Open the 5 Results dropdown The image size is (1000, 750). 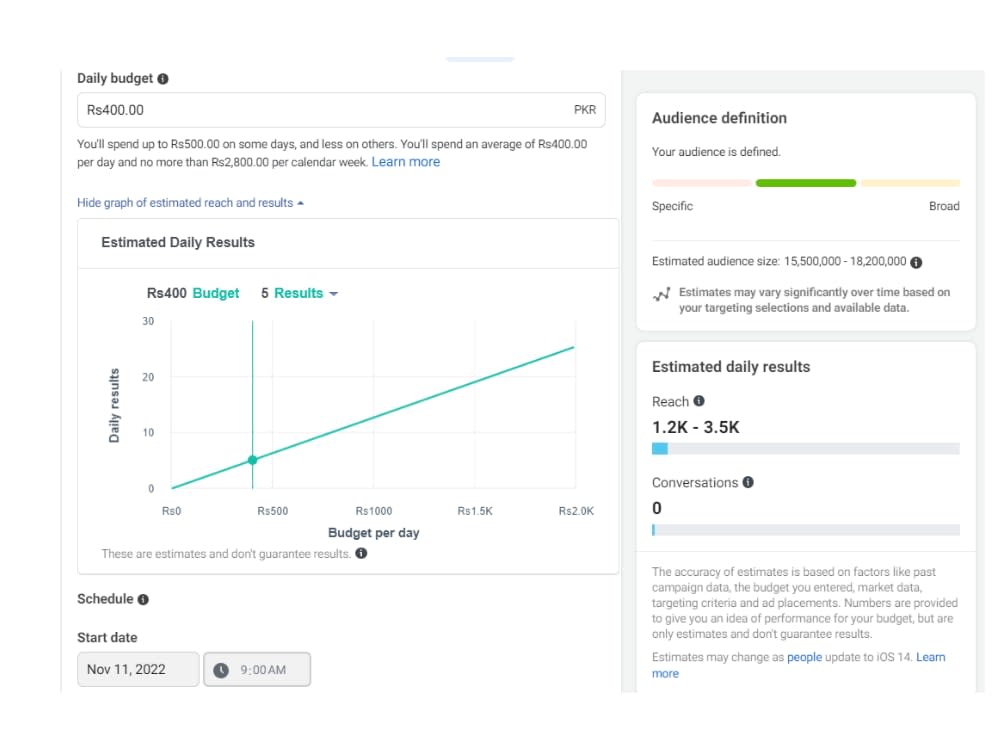click(299, 293)
